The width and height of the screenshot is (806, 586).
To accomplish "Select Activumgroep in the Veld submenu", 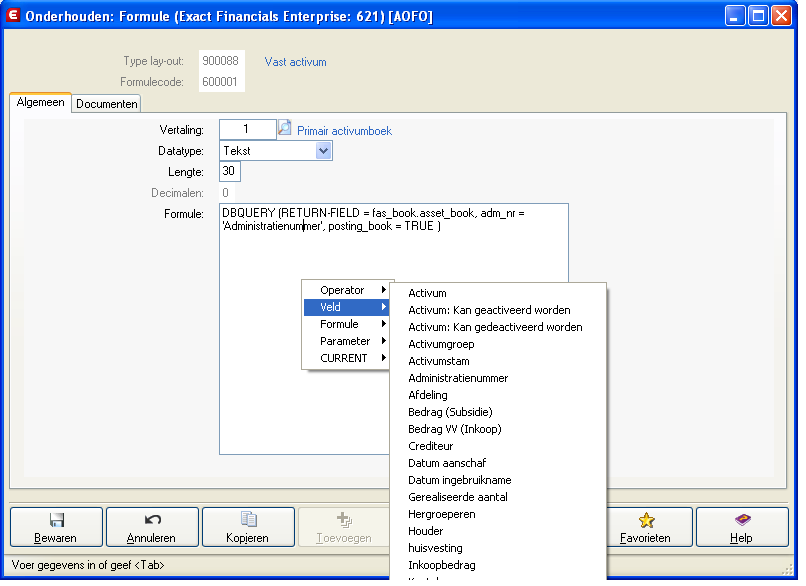I will coord(441,344).
